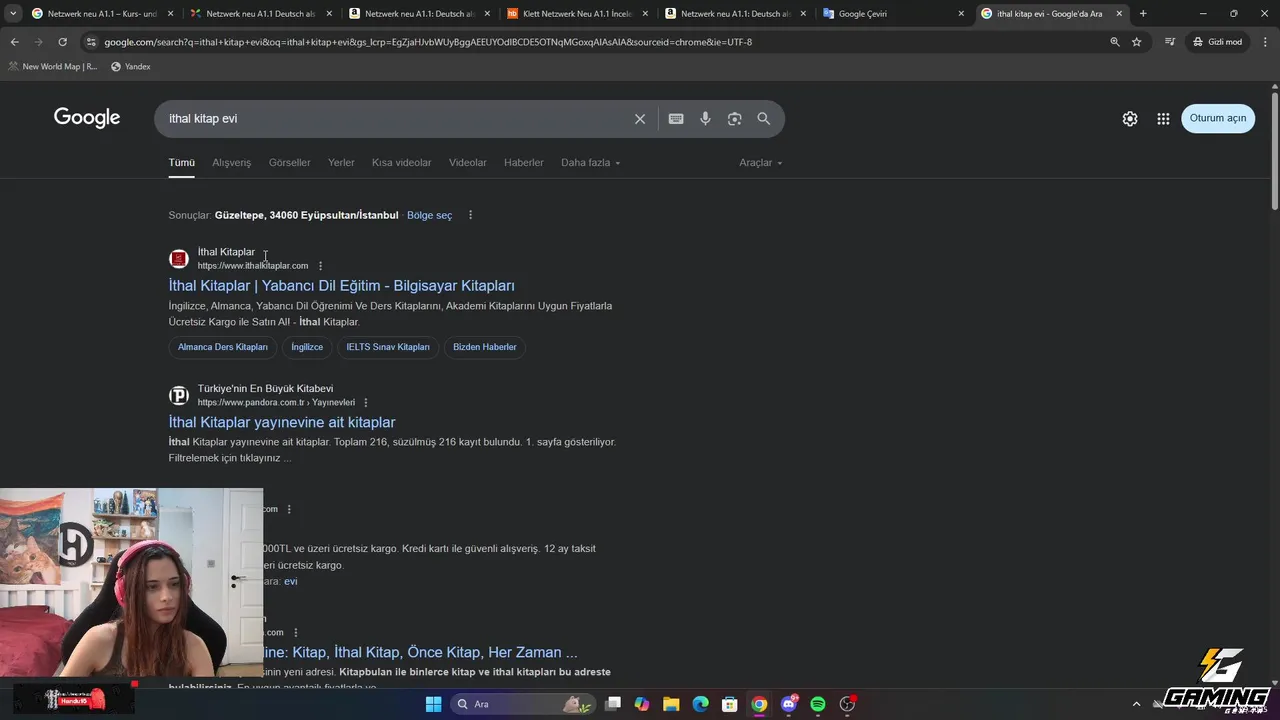Expand the Daha fazla dropdown

point(590,163)
